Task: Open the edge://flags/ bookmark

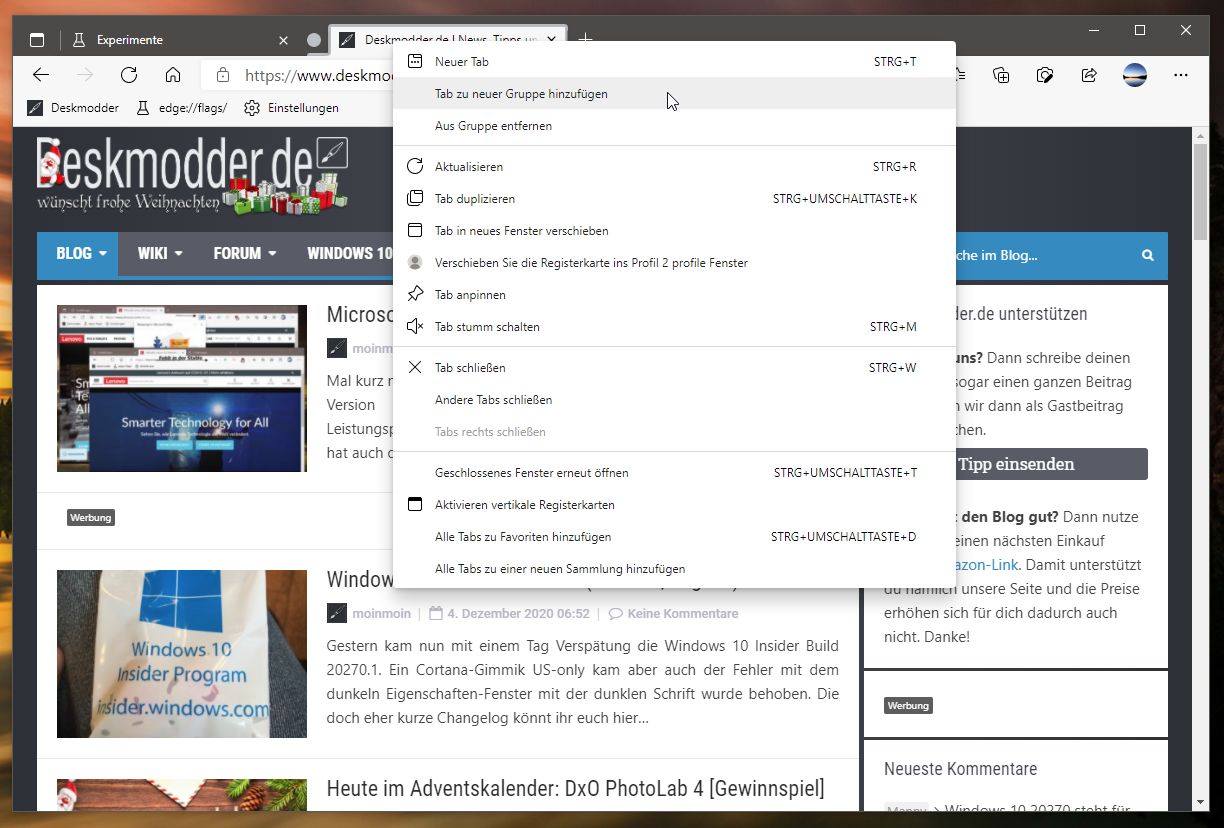Action: point(181,108)
